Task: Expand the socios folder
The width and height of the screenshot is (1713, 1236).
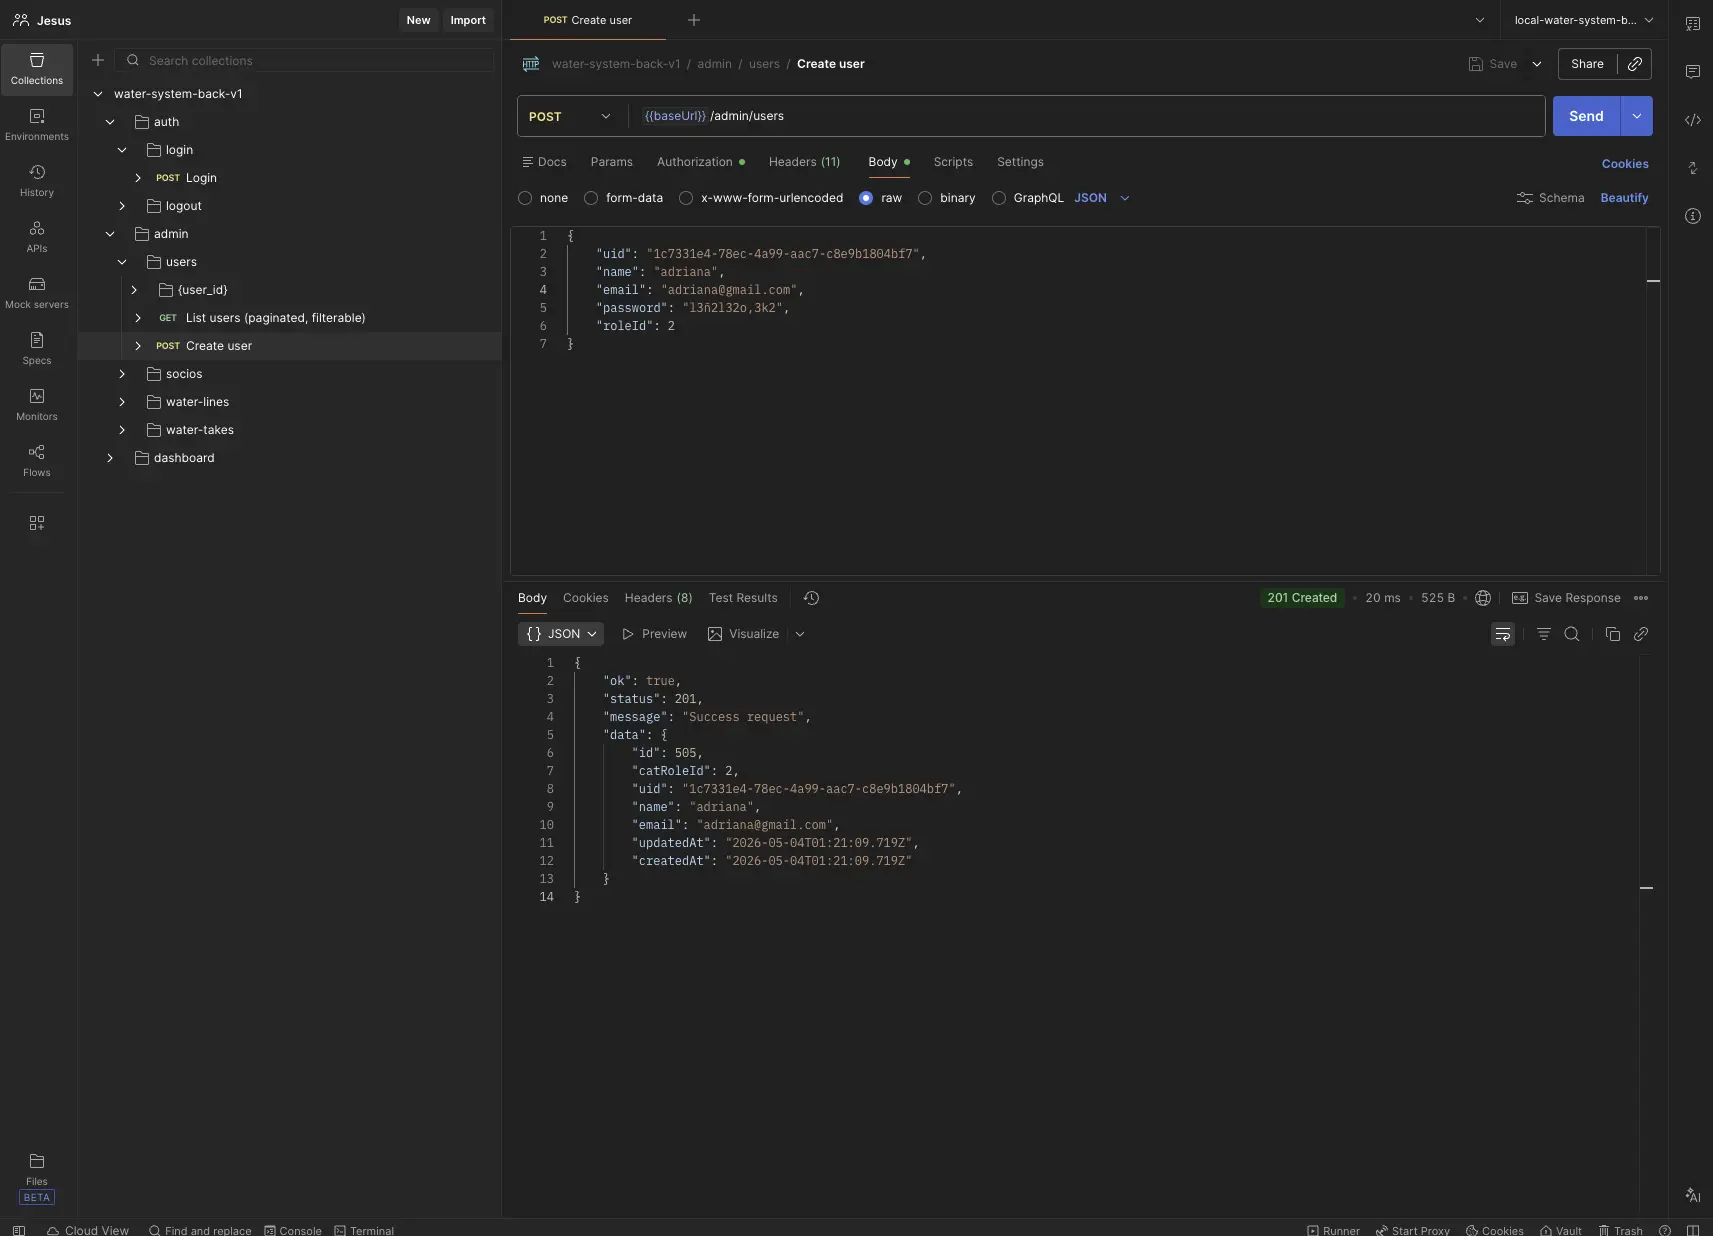Action: [122, 374]
